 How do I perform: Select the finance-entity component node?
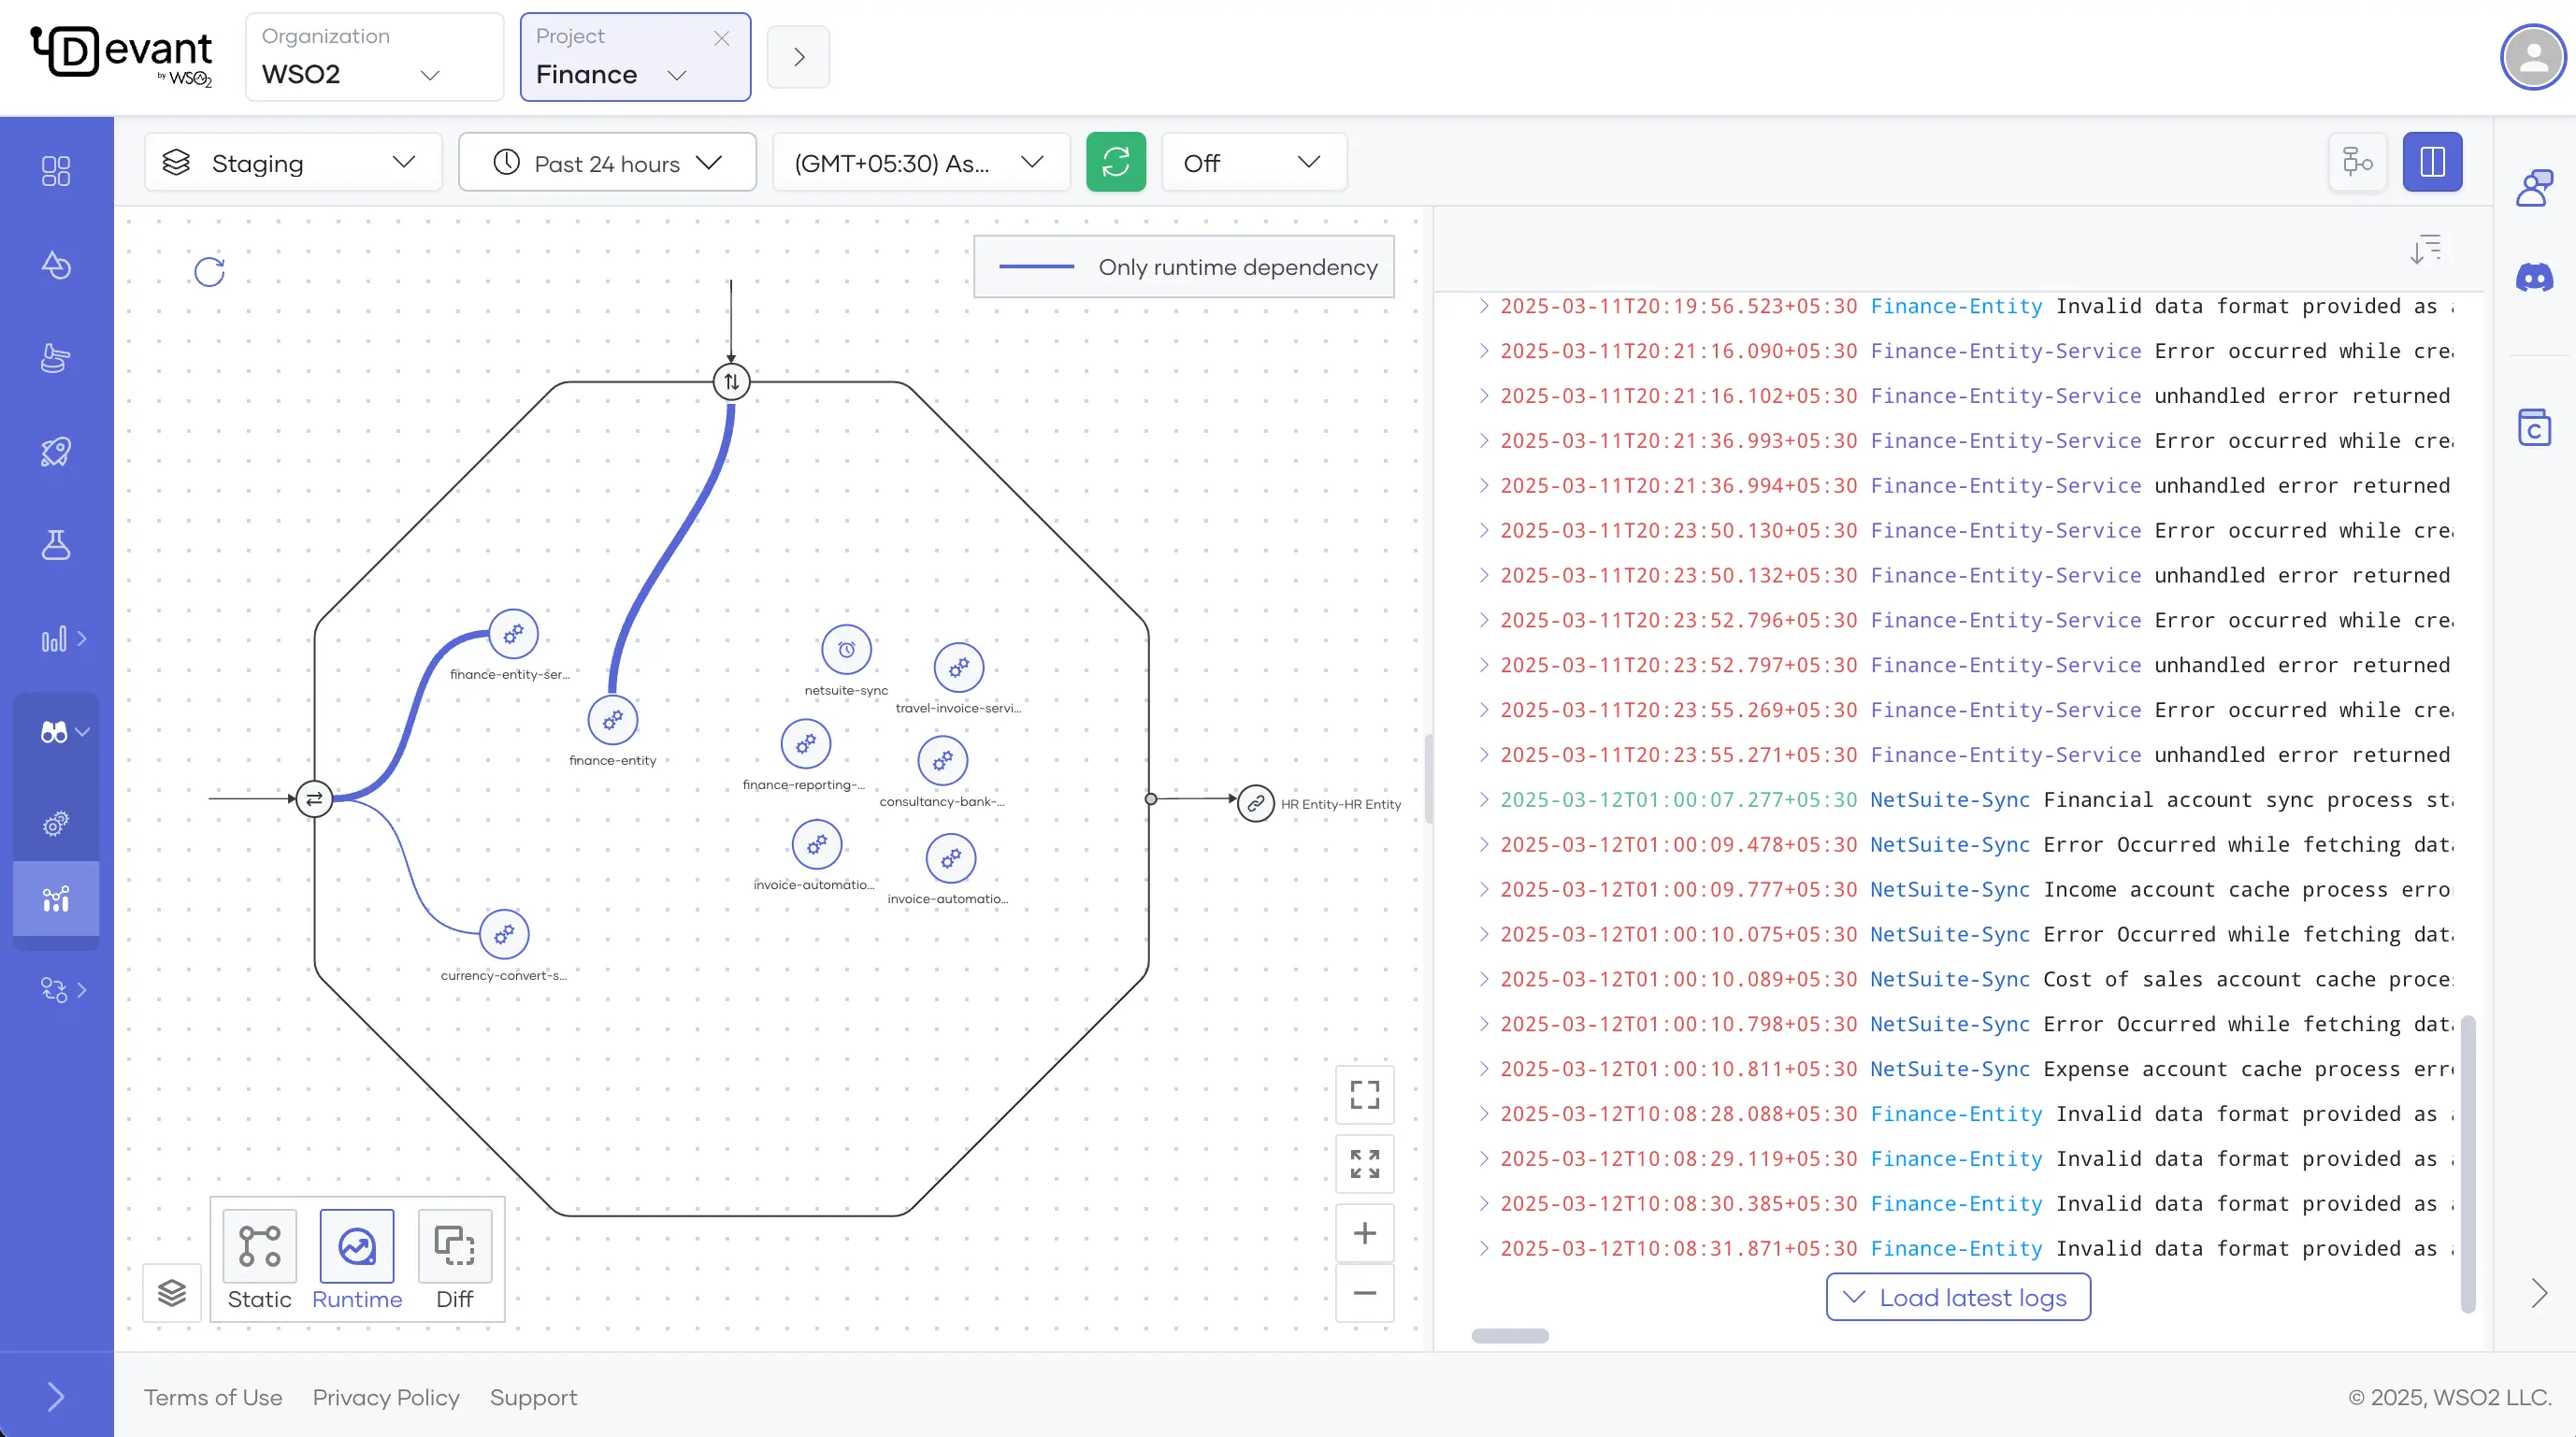[x=613, y=720]
